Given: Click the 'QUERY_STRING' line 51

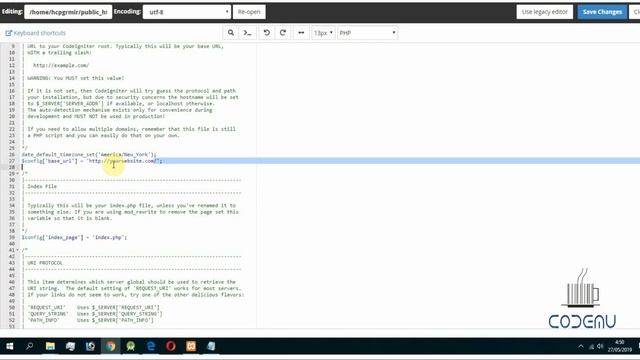Looking at the screenshot, I should click(95, 314).
